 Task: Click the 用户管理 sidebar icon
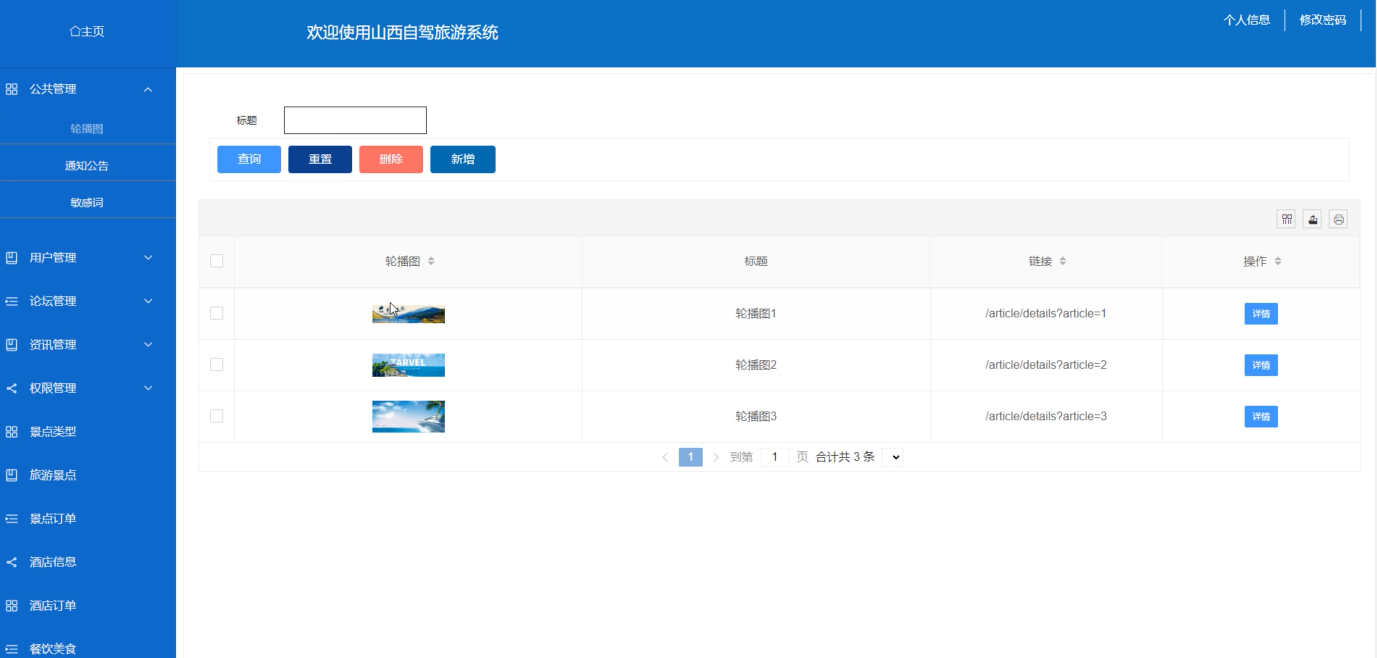pos(12,258)
